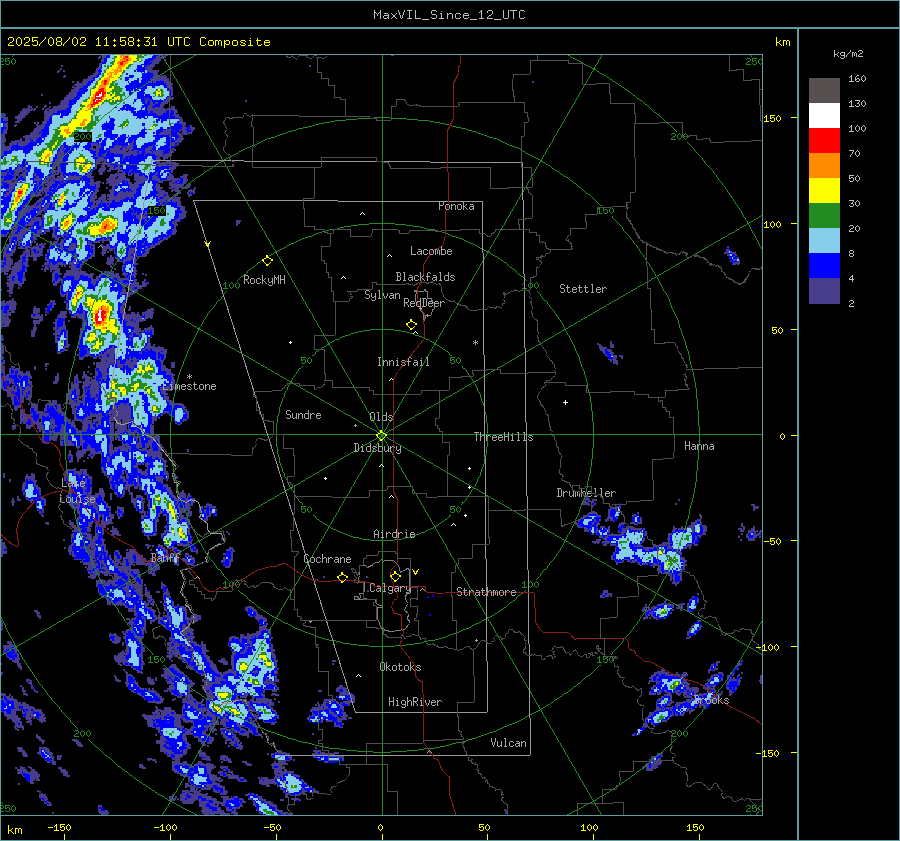Click the km label at bottom left
Viewport: 900px width, 841px height.
pyautogui.click(x=14, y=830)
